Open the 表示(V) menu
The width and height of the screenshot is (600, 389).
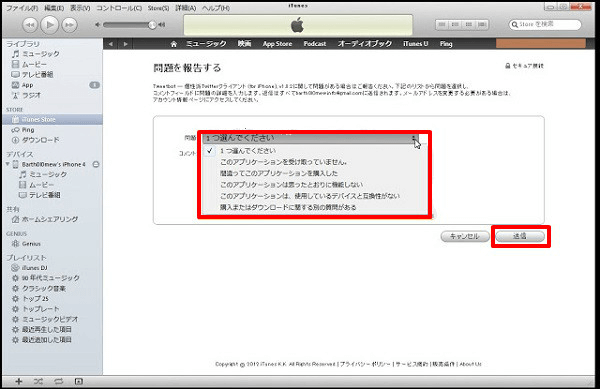pos(80,8)
